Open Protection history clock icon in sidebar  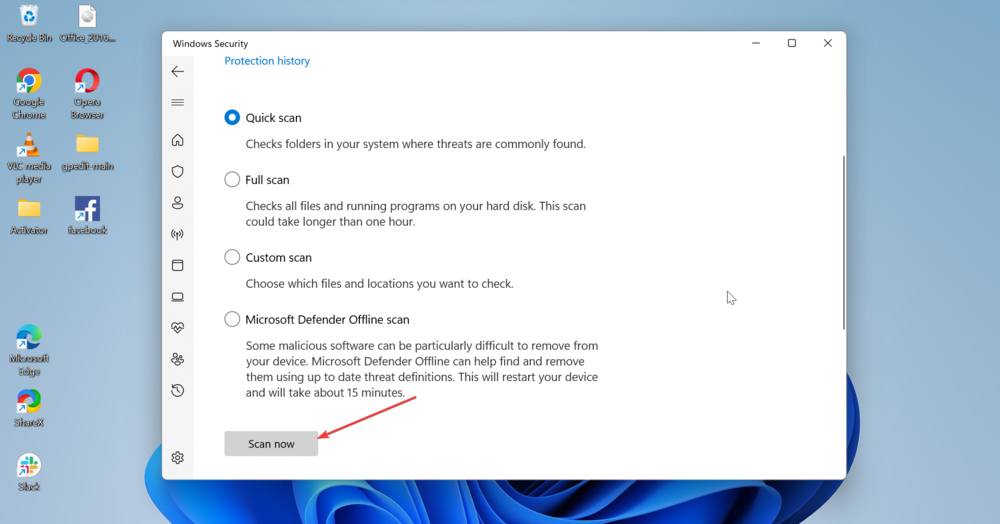point(178,390)
